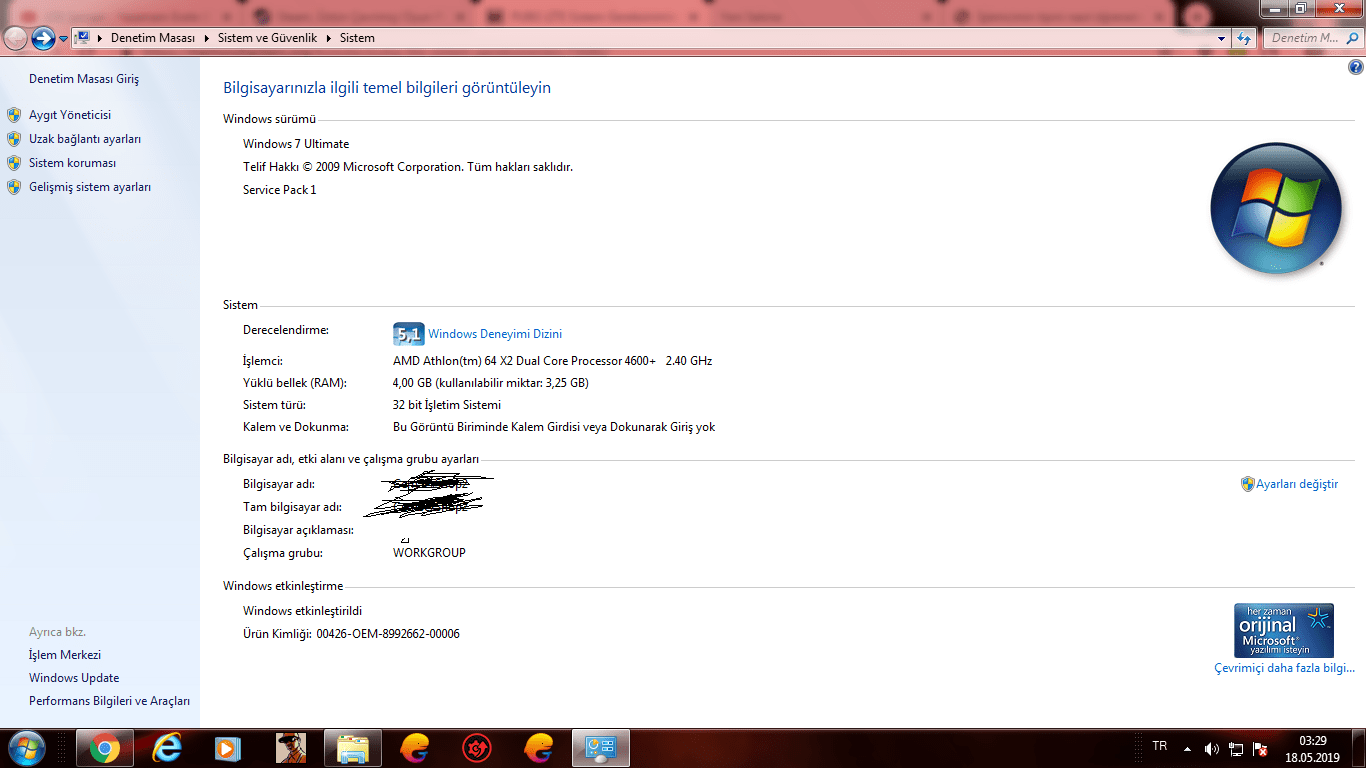Screen dimensions: 1366x768
Task: Open the Windows Start menu
Action: pyautogui.click(x=25, y=747)
